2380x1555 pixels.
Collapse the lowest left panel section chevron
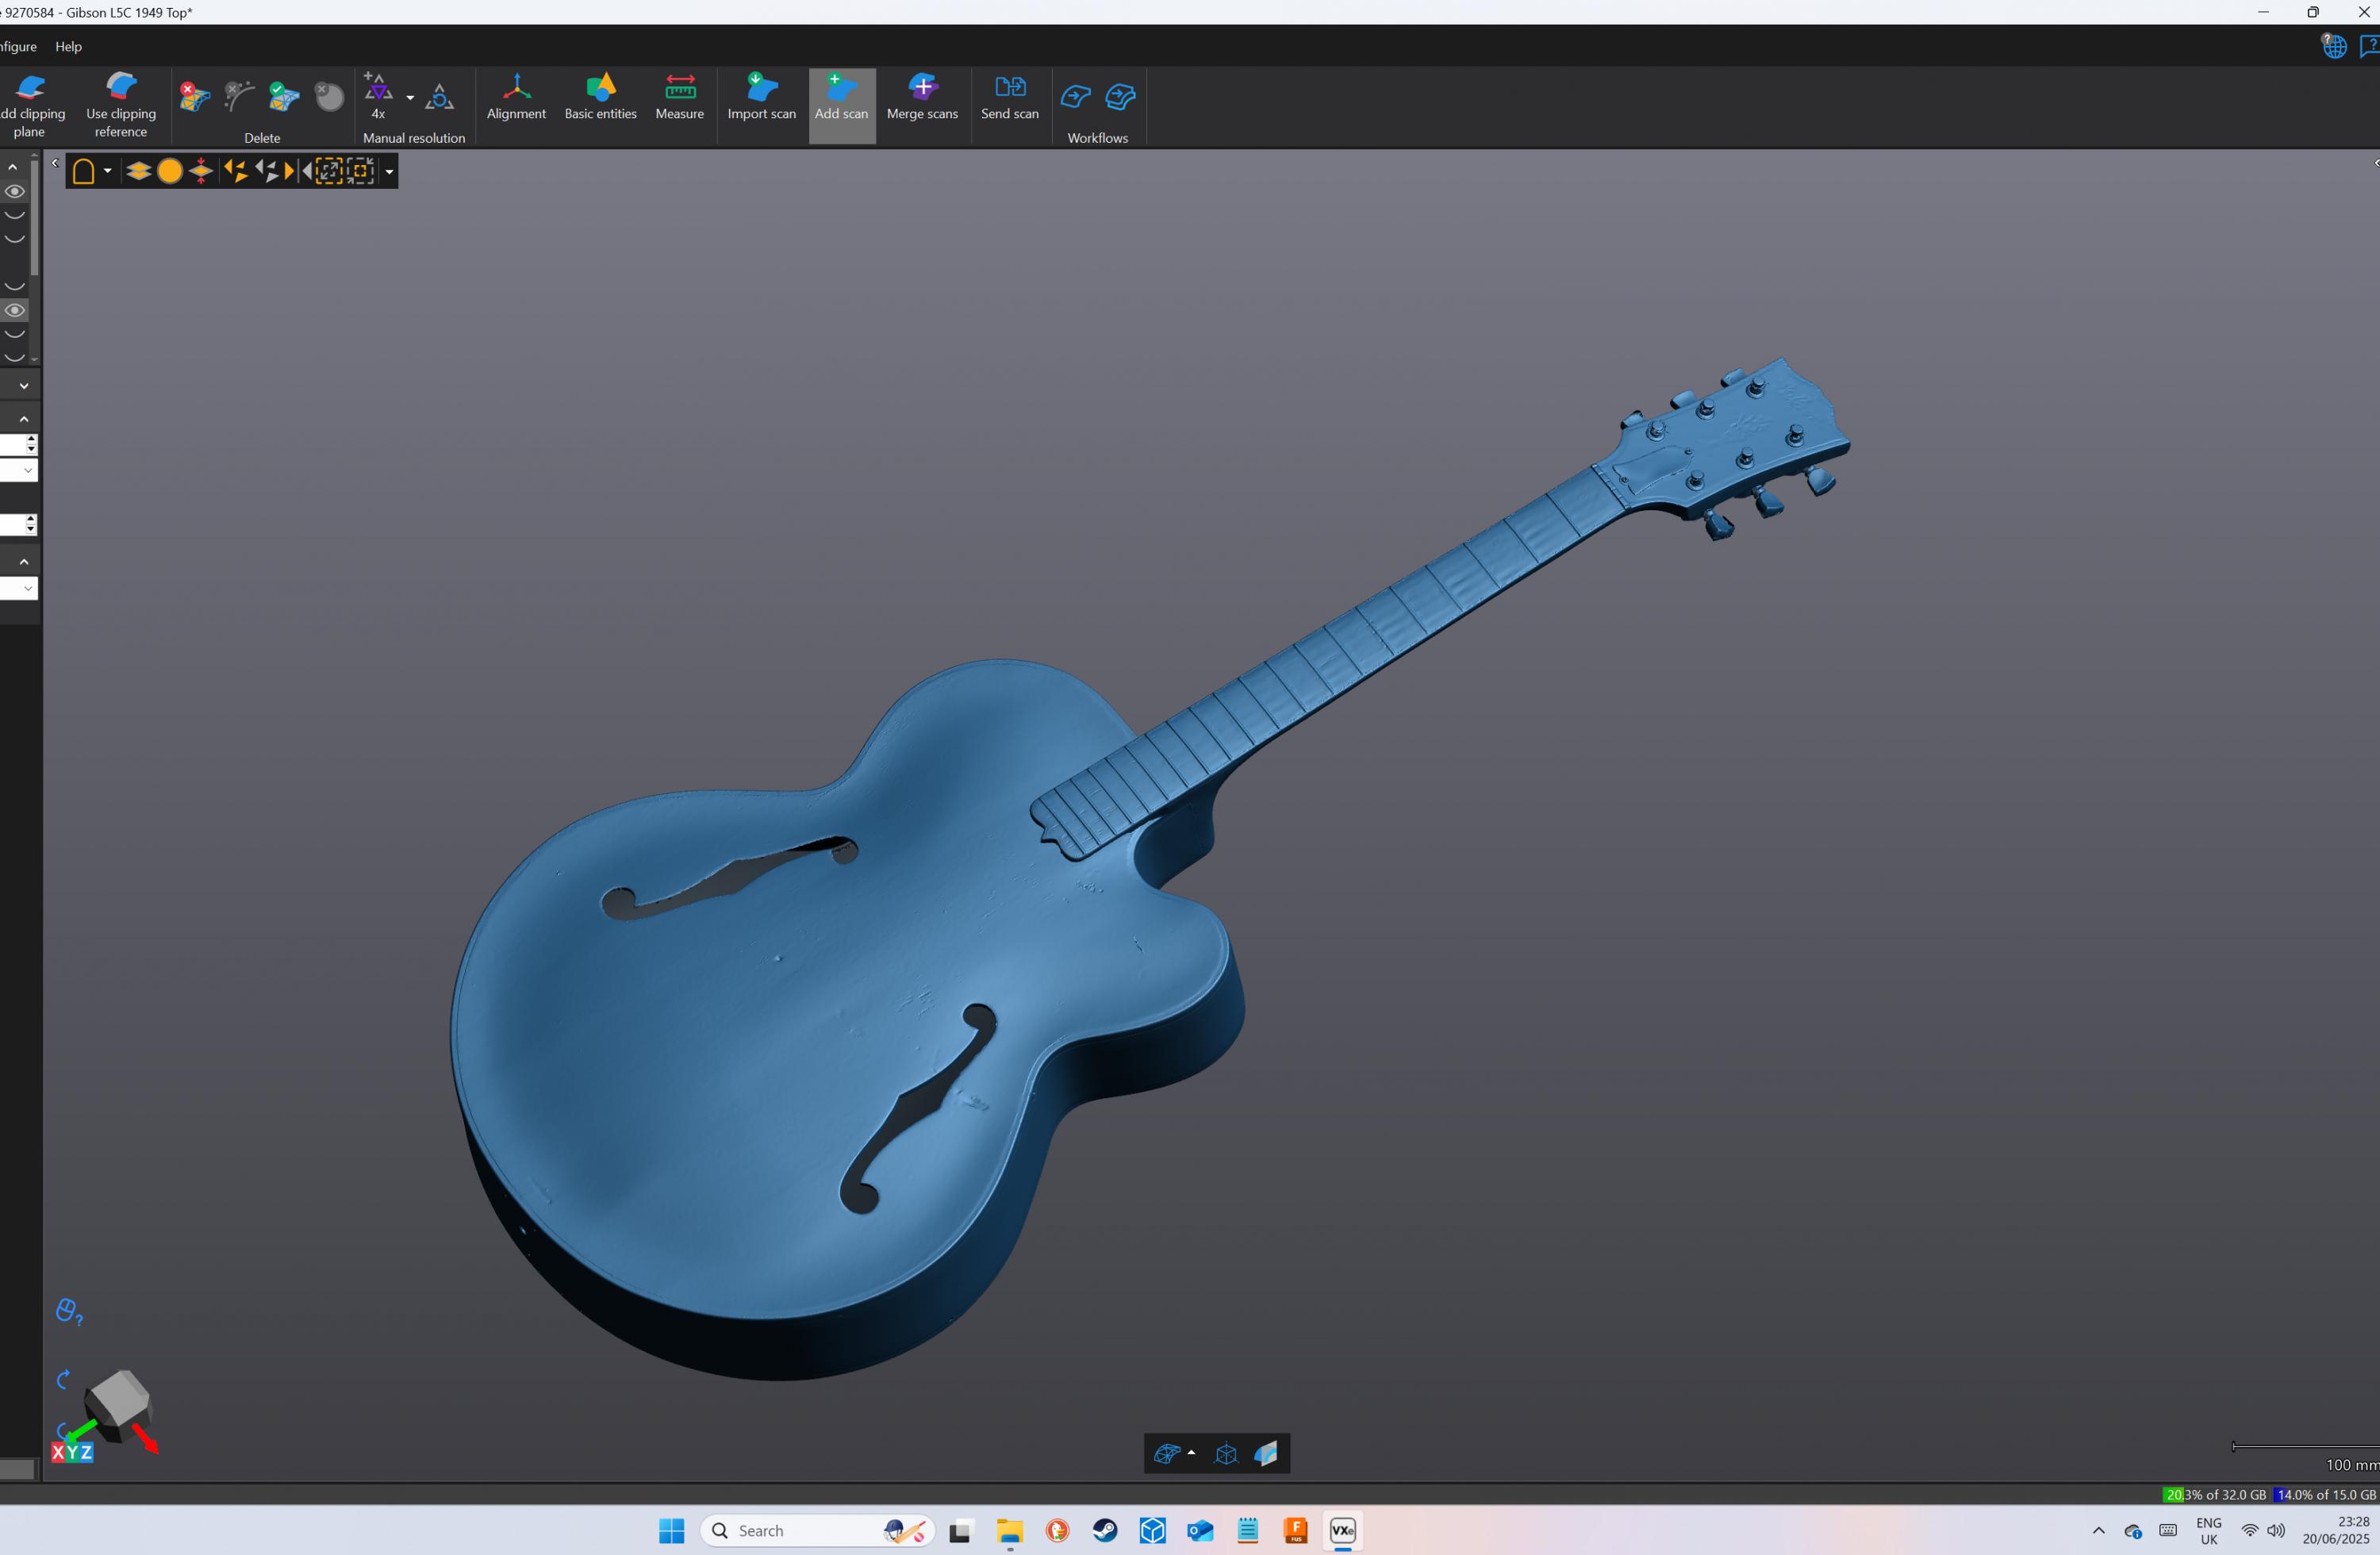pyautogui.click(x=24, y=562)
